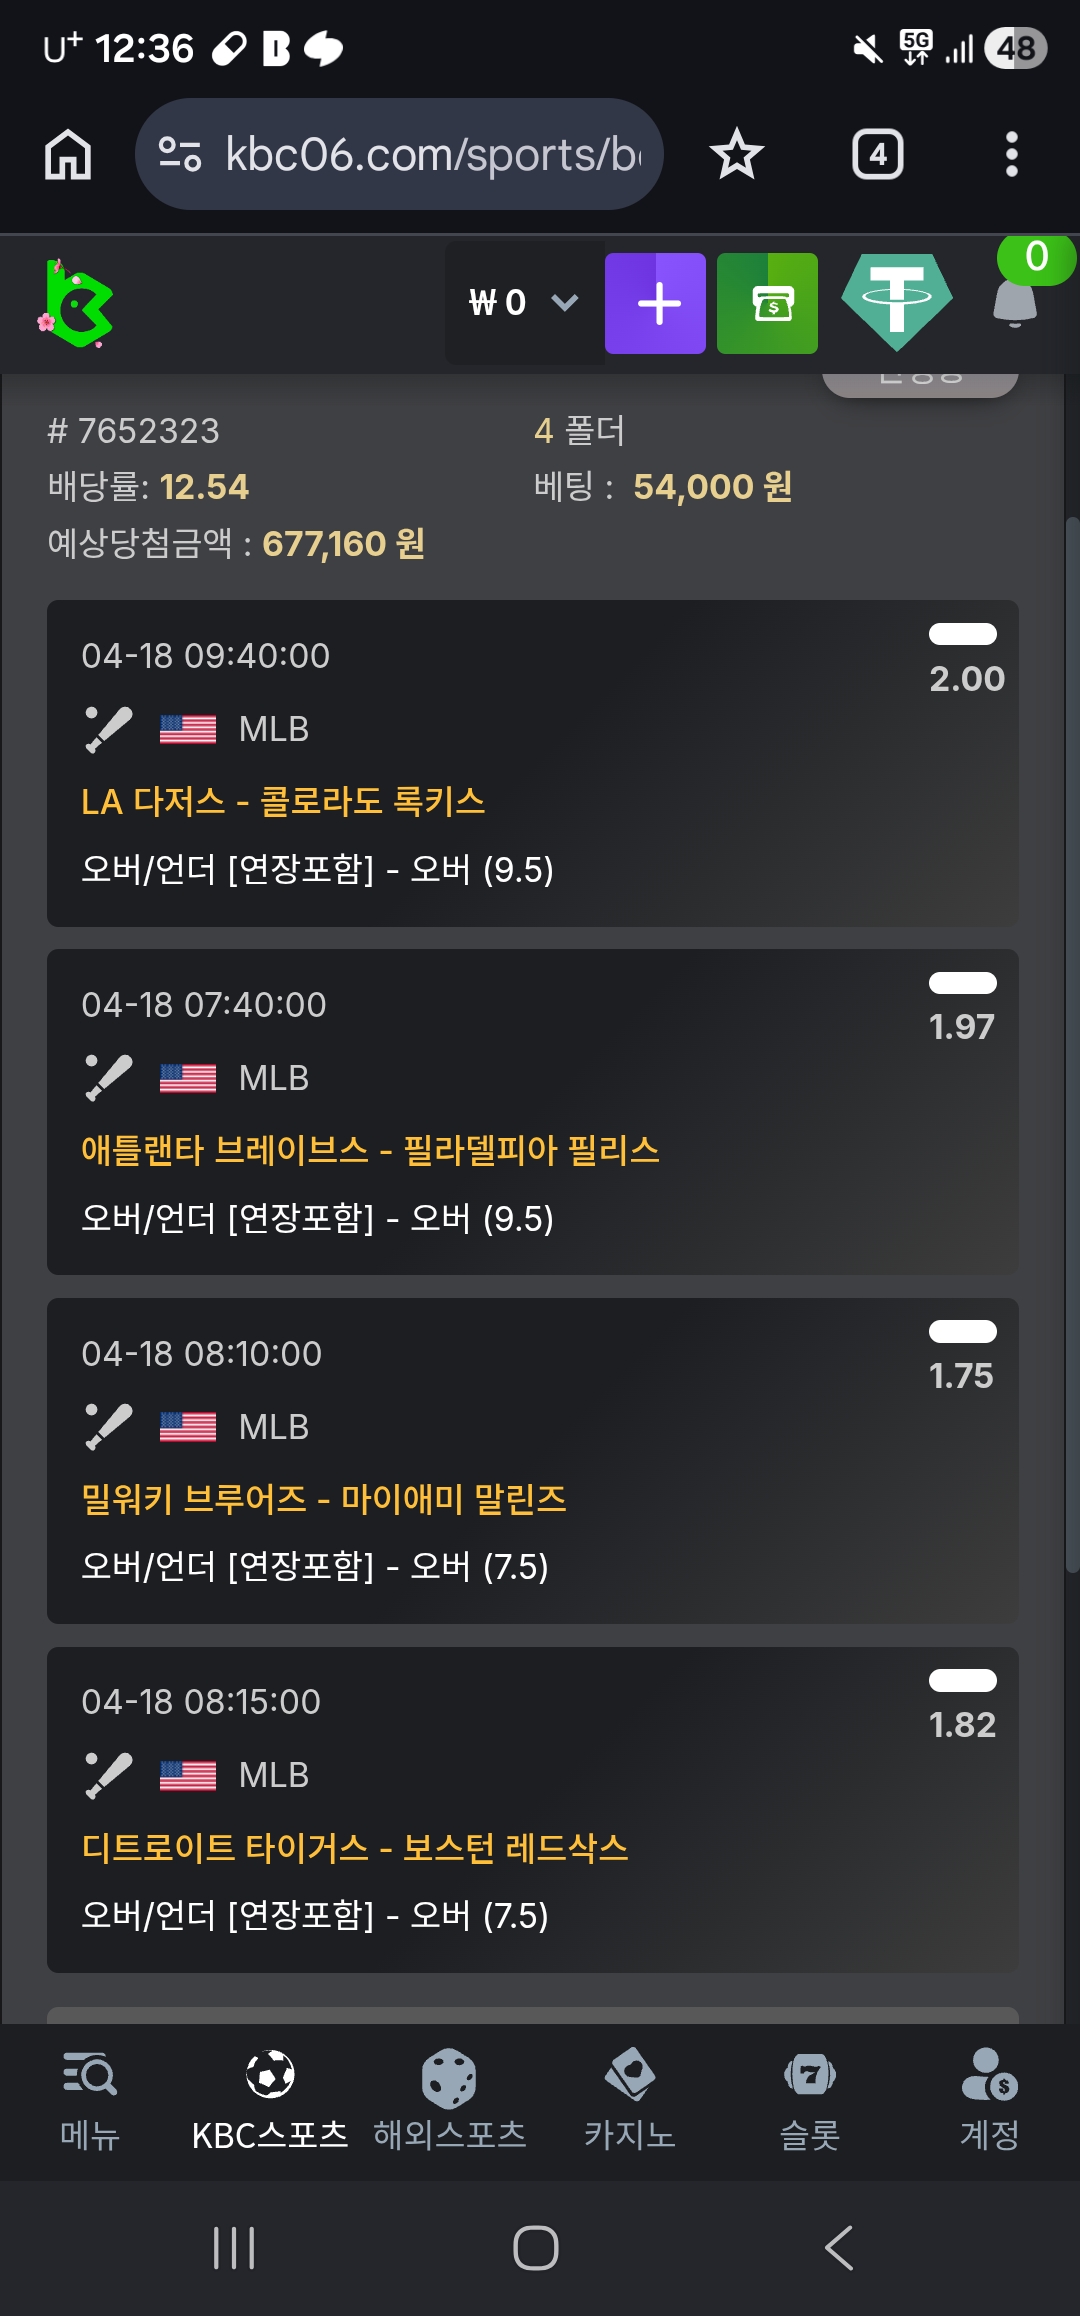
Task: Bookmark this page with the star icon
Action: pos(737,155)
